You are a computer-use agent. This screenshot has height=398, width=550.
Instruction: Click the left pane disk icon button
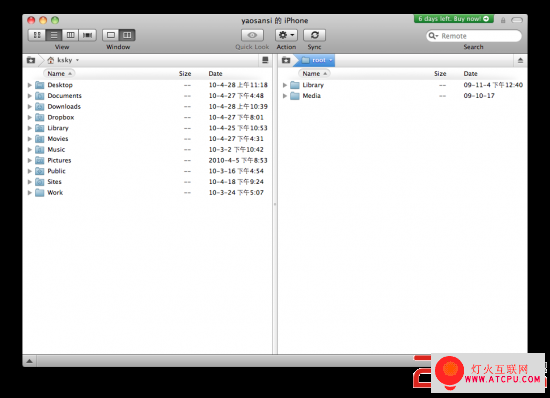click(265, 60)
